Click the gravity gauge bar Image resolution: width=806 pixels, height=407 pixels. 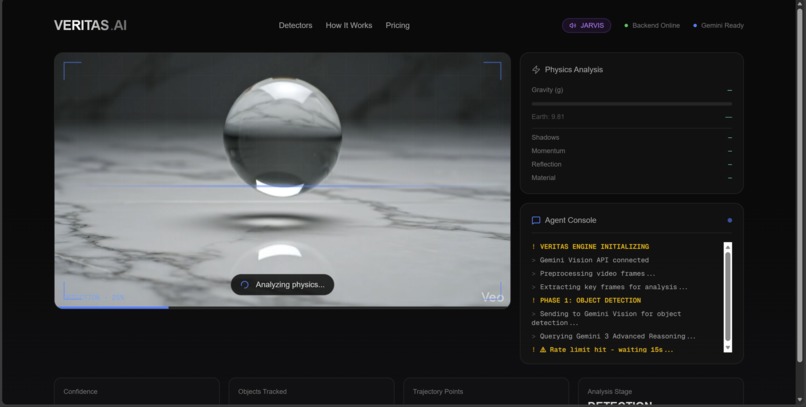(632, 104)
